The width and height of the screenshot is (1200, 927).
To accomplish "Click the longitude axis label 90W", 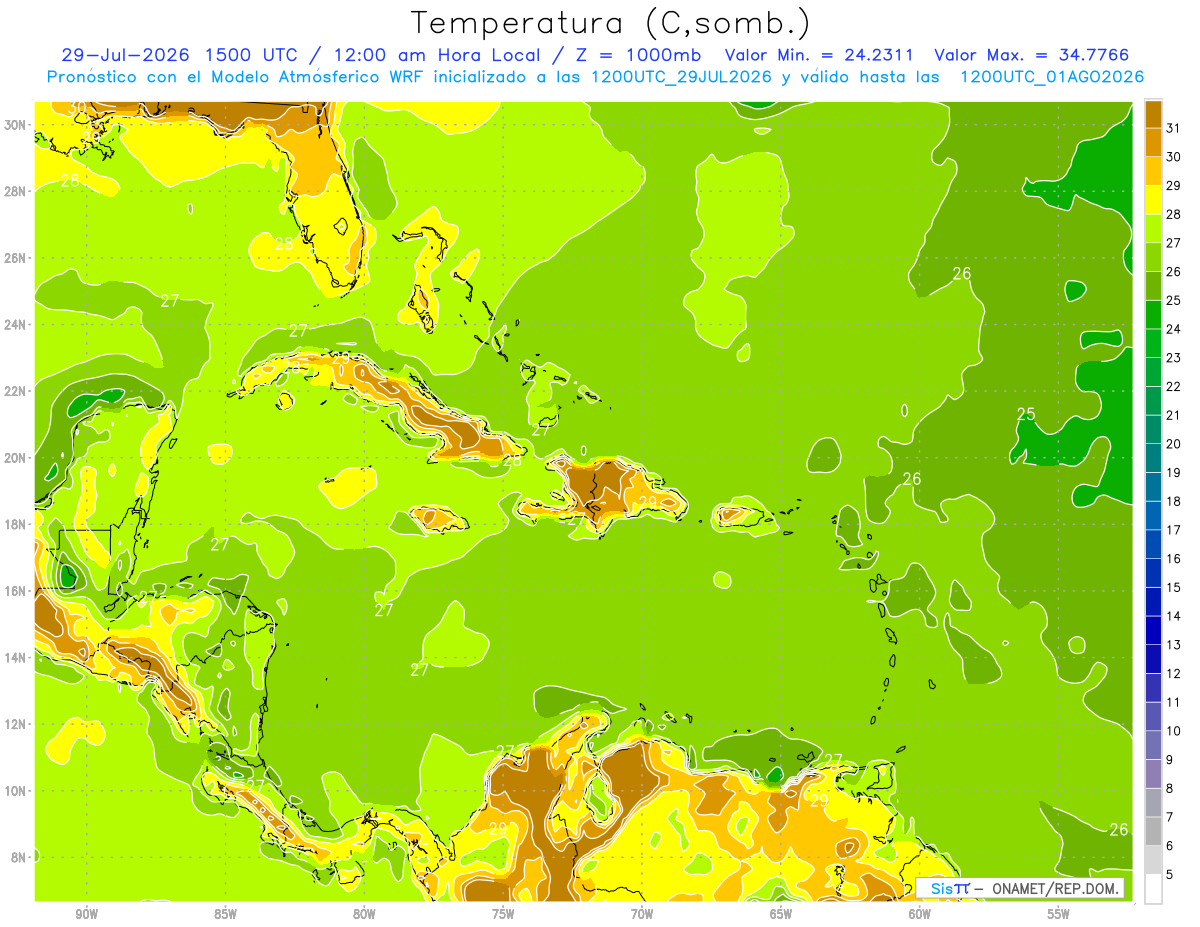I will point(87,914).
